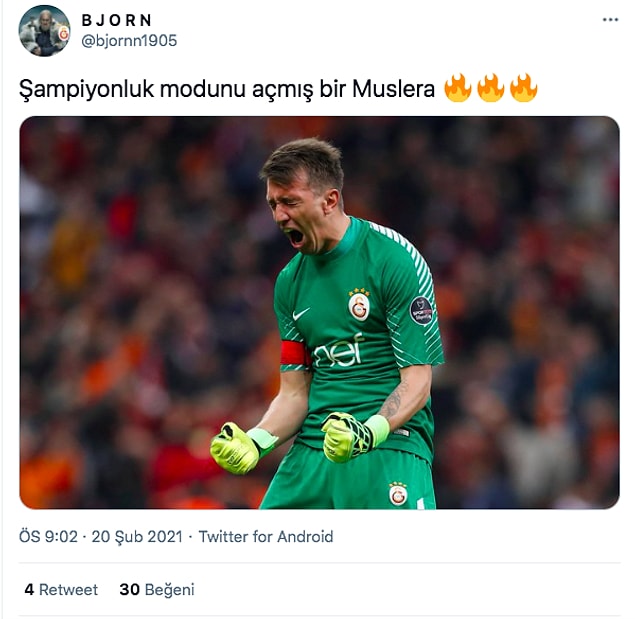Open the ÖS 9:02 timestamp link
This screenshot has height=619, width=635.
click(48, 536)
